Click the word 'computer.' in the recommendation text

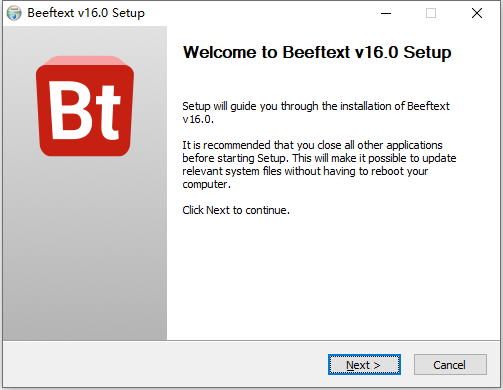206,184
